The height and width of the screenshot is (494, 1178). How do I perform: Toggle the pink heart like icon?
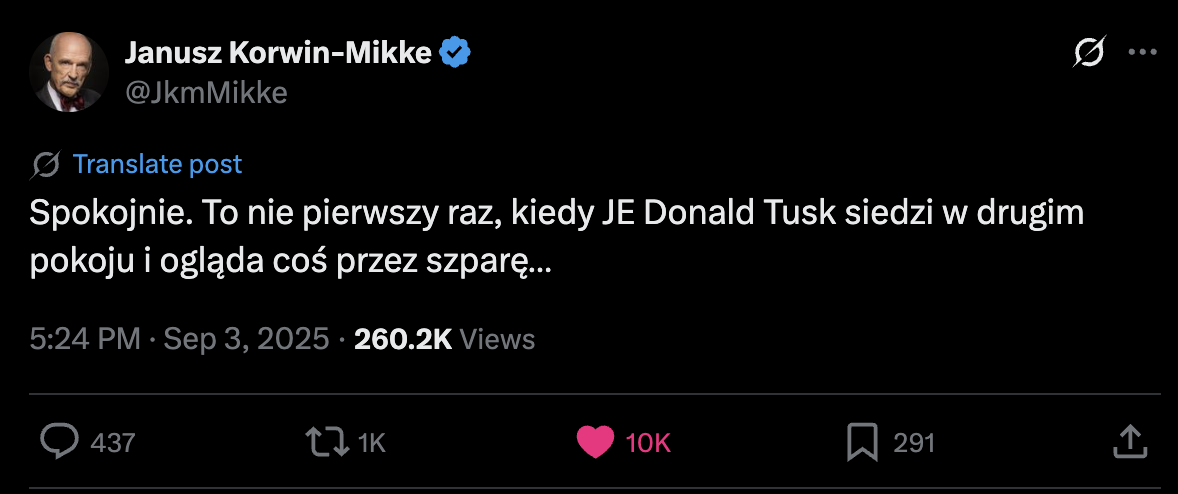click(596, 442)
